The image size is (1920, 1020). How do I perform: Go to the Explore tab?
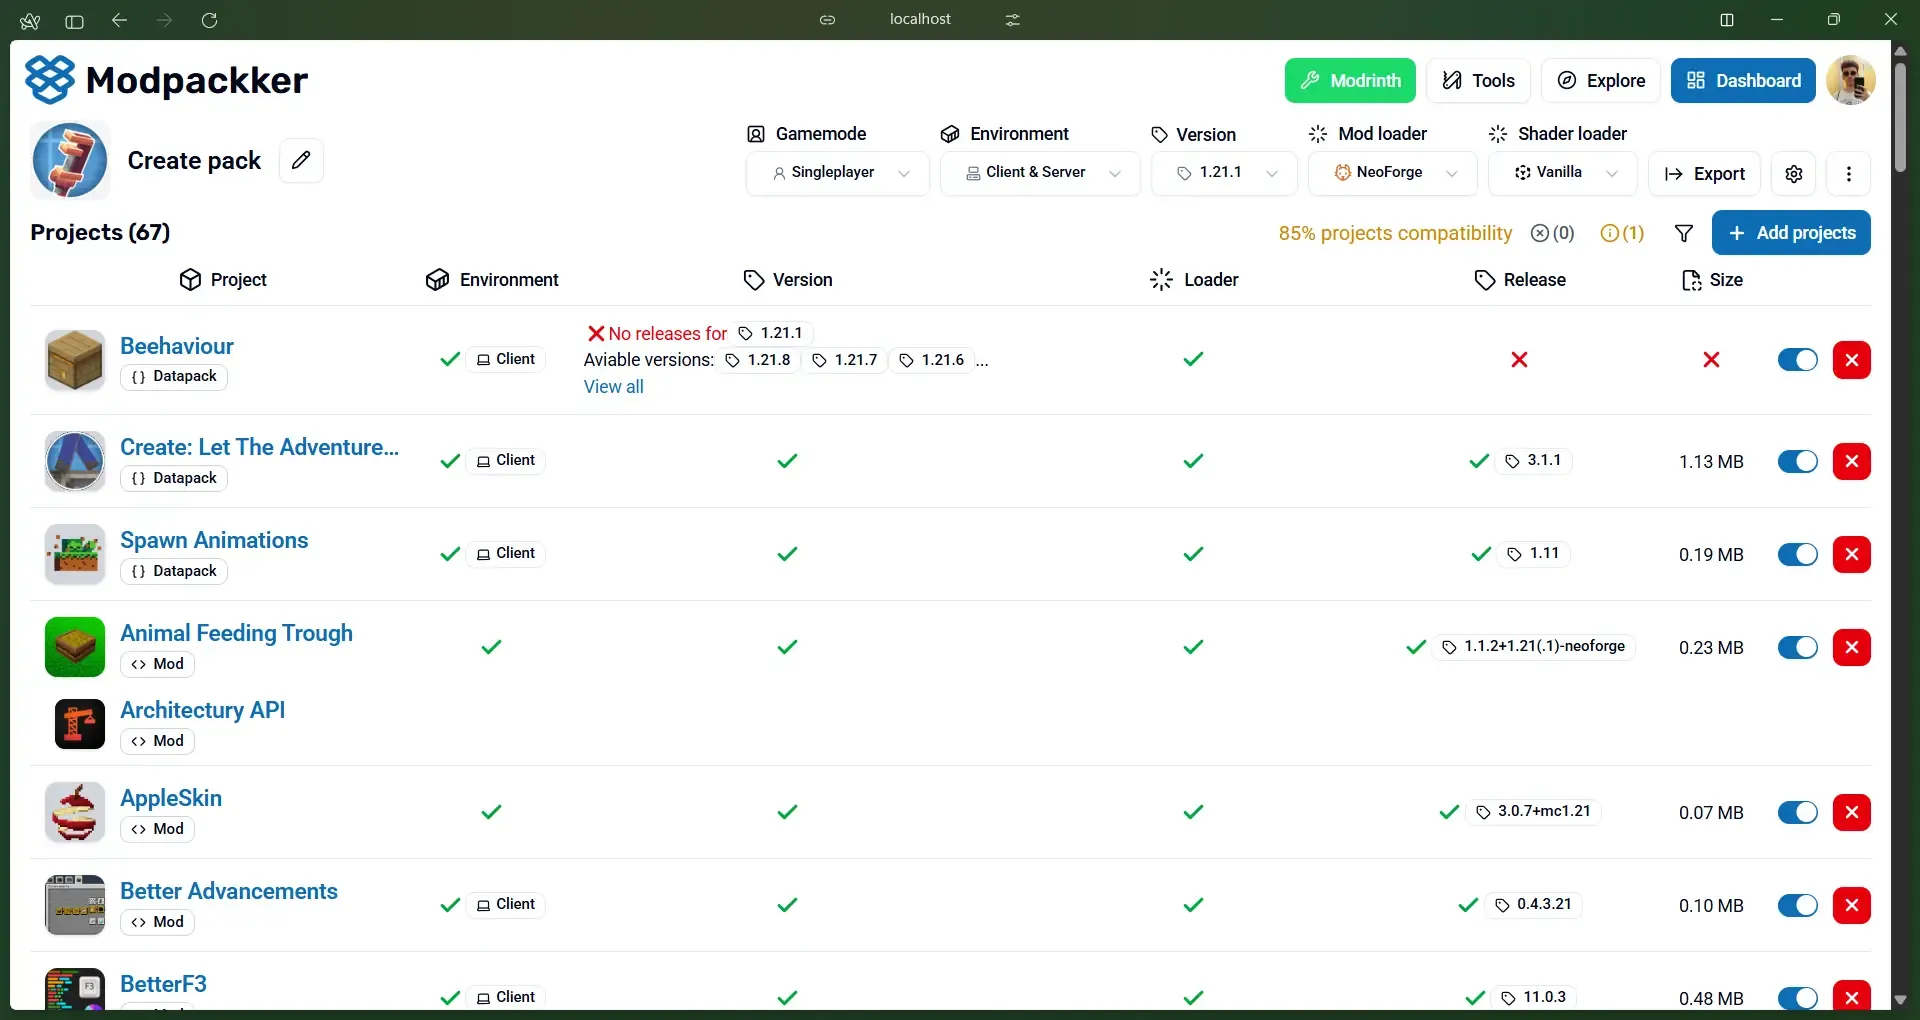pos(1601,81)
